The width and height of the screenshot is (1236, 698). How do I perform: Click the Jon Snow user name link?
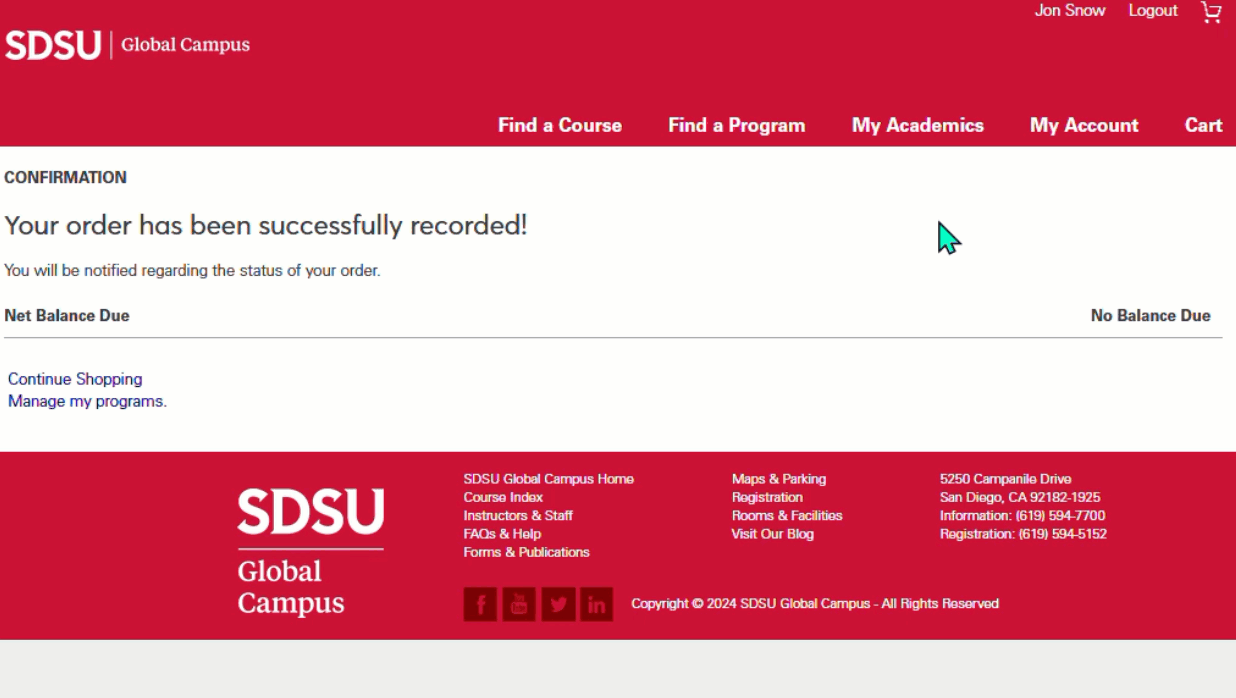click(x=1070, y=11)
